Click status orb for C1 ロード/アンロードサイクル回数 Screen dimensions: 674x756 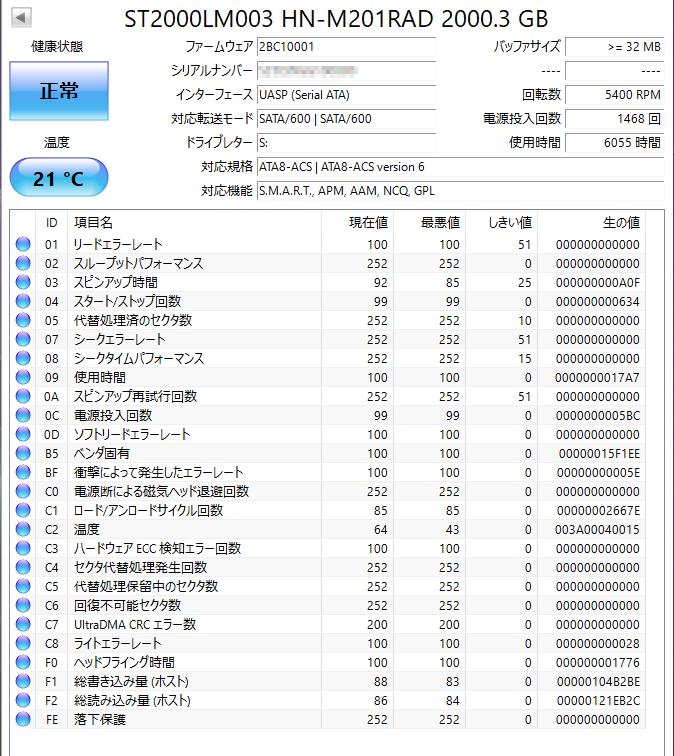click(23, 510)
